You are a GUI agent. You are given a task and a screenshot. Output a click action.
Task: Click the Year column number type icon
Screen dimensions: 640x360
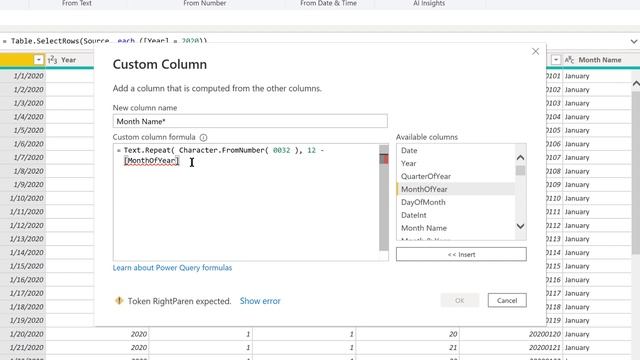52,60
